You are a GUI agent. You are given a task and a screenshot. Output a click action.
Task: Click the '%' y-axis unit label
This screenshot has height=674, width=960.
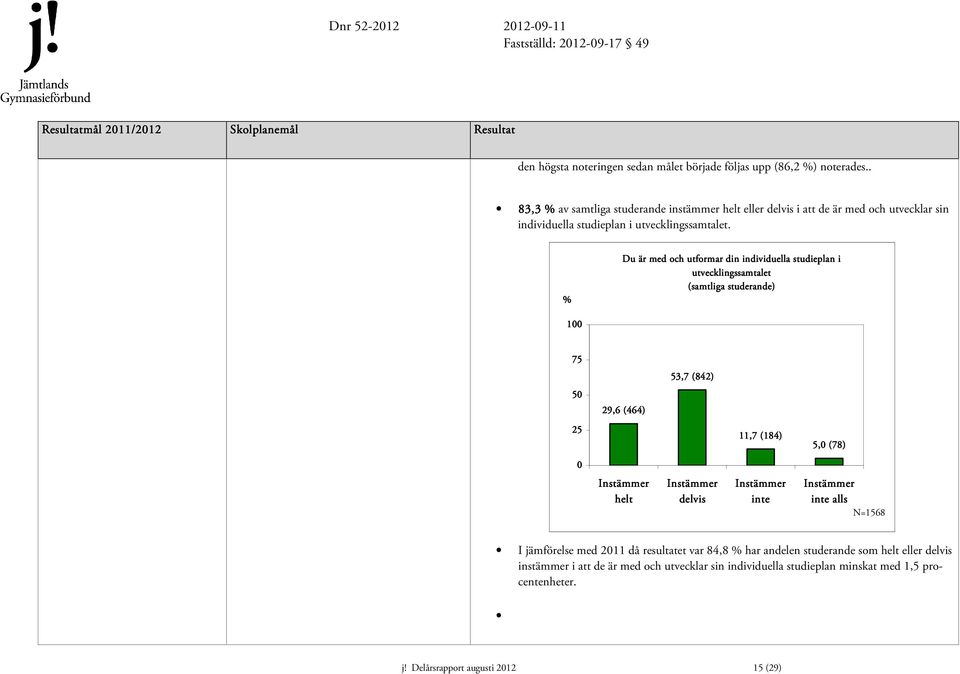(567, 299)
